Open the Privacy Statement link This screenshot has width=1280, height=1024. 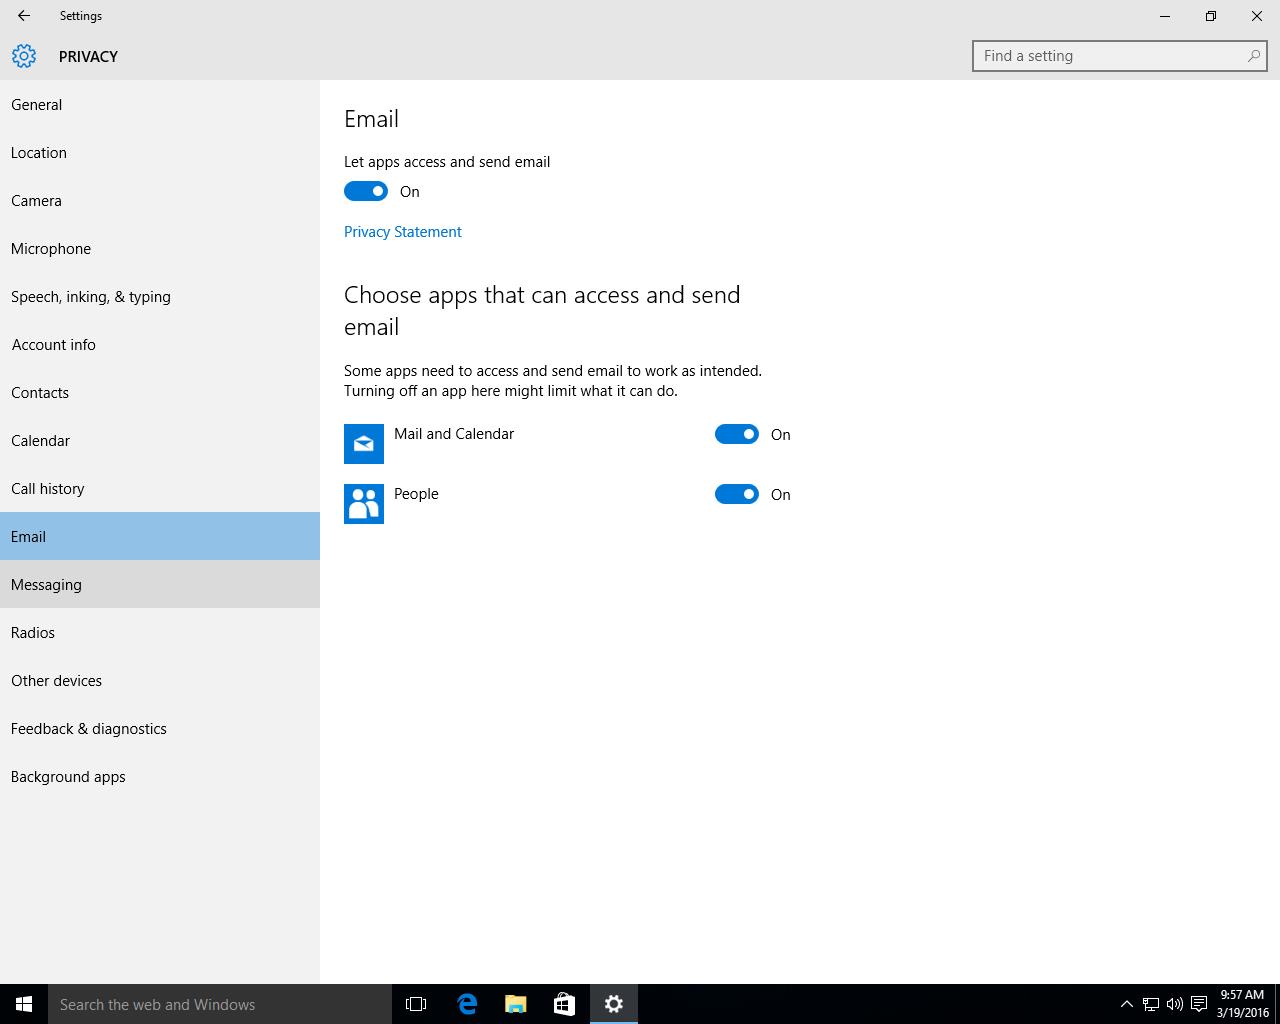coord(403,232)
